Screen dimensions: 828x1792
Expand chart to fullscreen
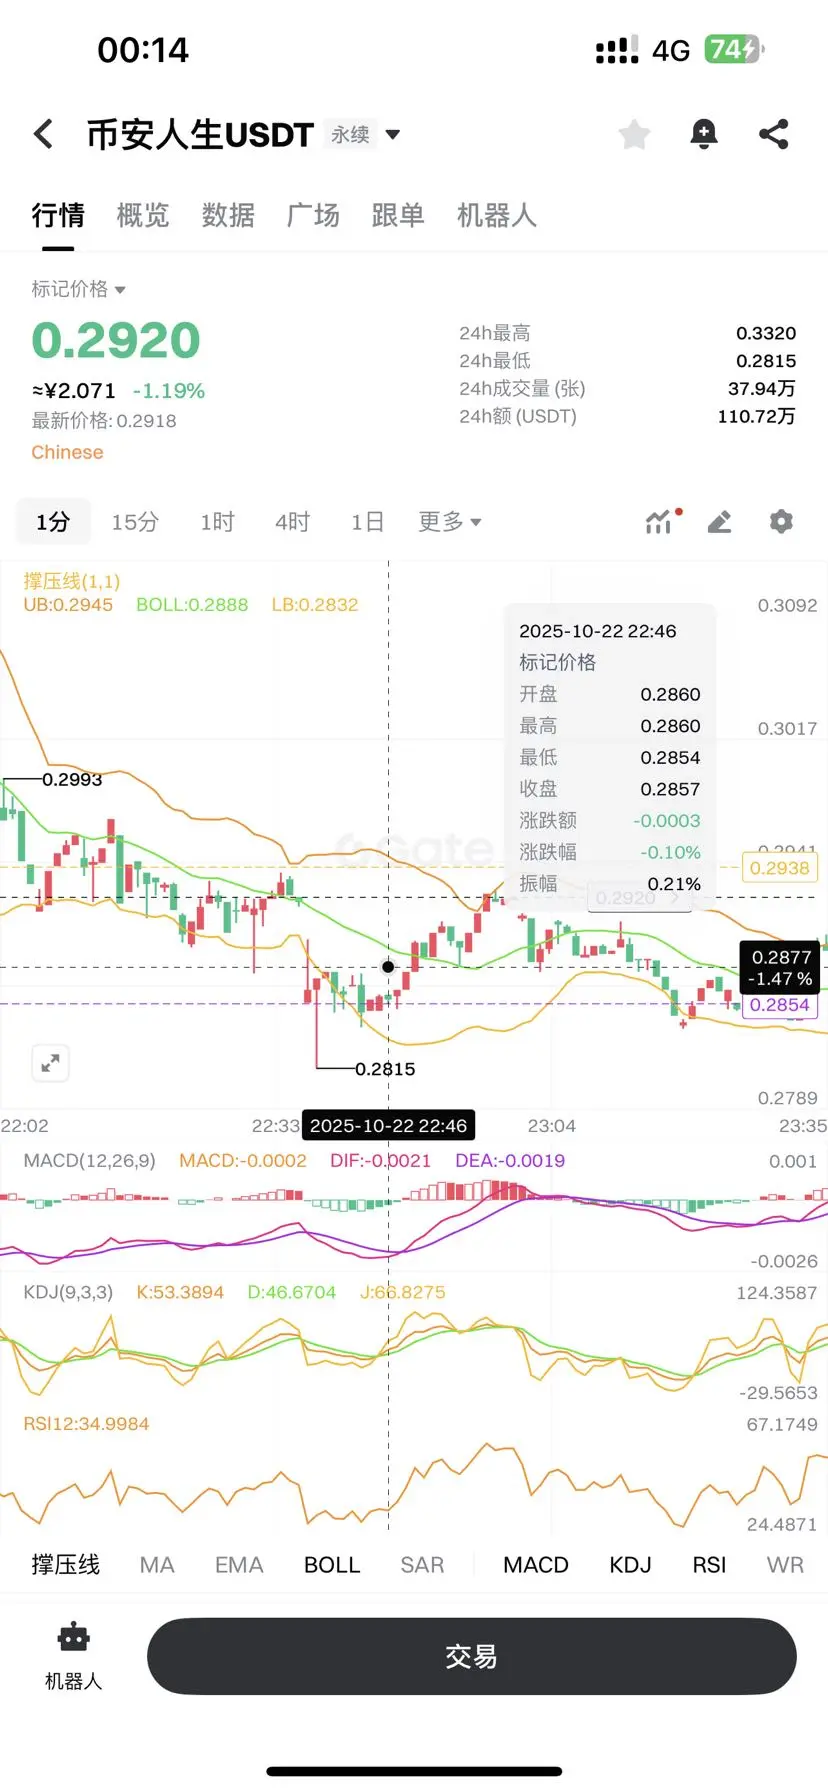(50, 1063)
